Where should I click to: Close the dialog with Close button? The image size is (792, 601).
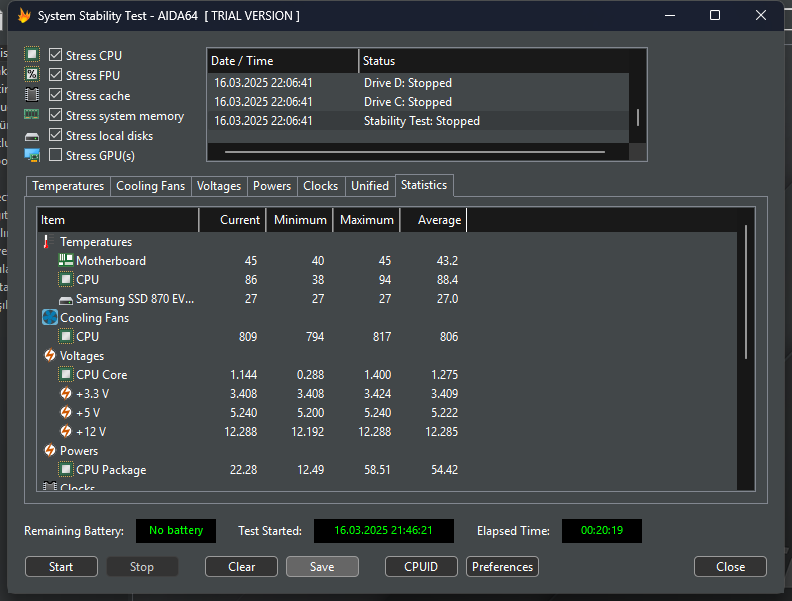point(730,567)
